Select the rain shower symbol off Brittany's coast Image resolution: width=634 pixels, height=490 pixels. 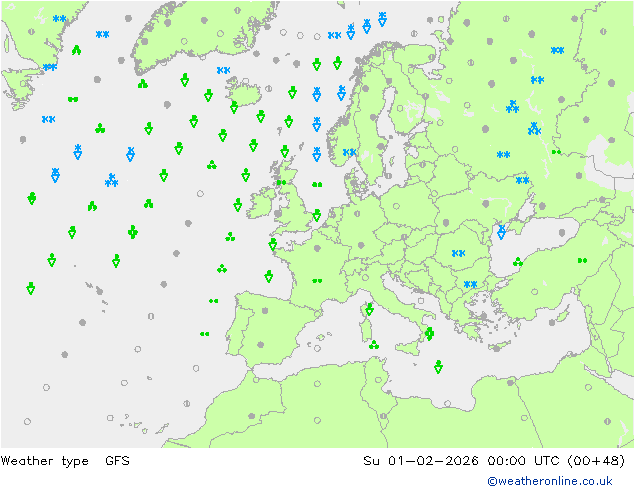click(x=273, y=244)
